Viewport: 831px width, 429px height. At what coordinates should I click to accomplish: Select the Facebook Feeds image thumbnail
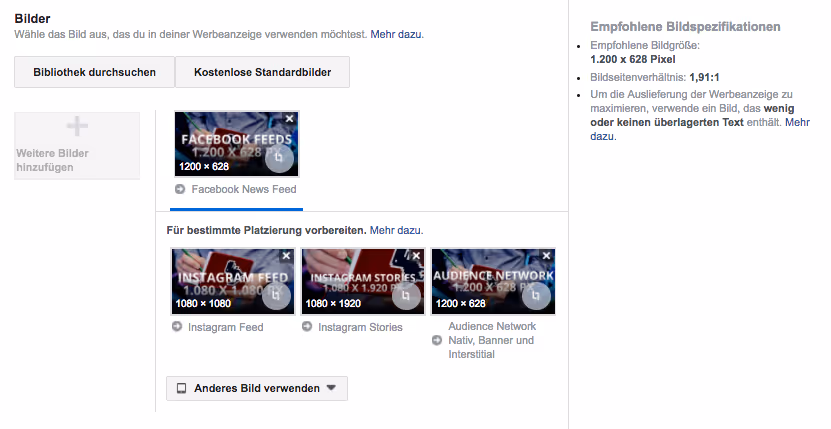pos(237,144)
